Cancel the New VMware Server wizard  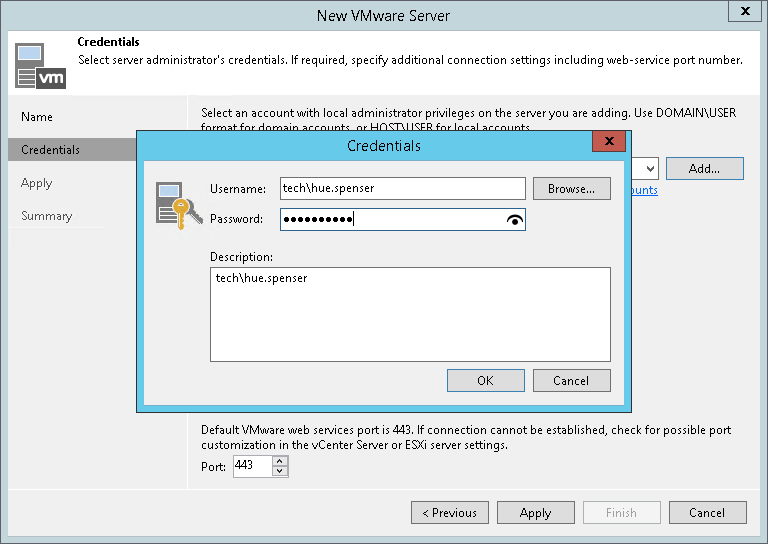pyautogui.click(x=707, y=513)
